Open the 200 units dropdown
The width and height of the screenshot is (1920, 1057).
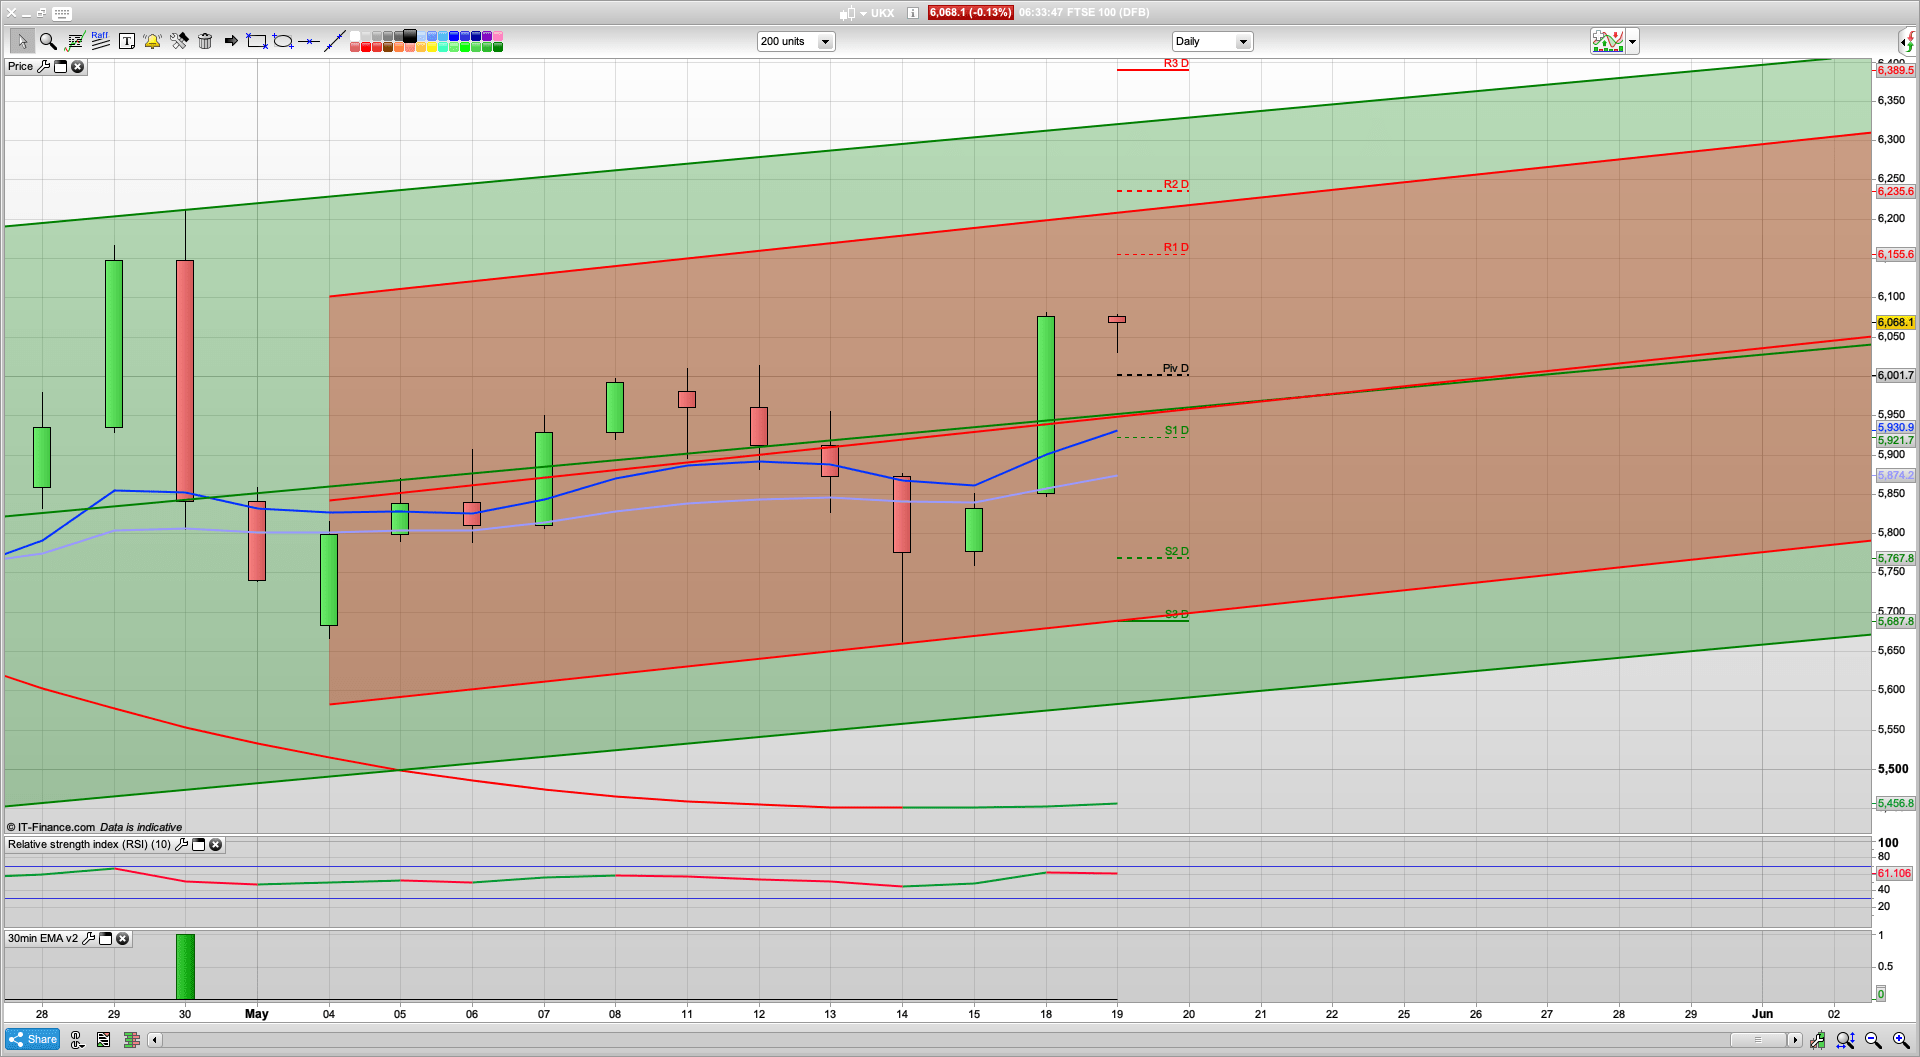pyautogui.click(x=825, y=42)
